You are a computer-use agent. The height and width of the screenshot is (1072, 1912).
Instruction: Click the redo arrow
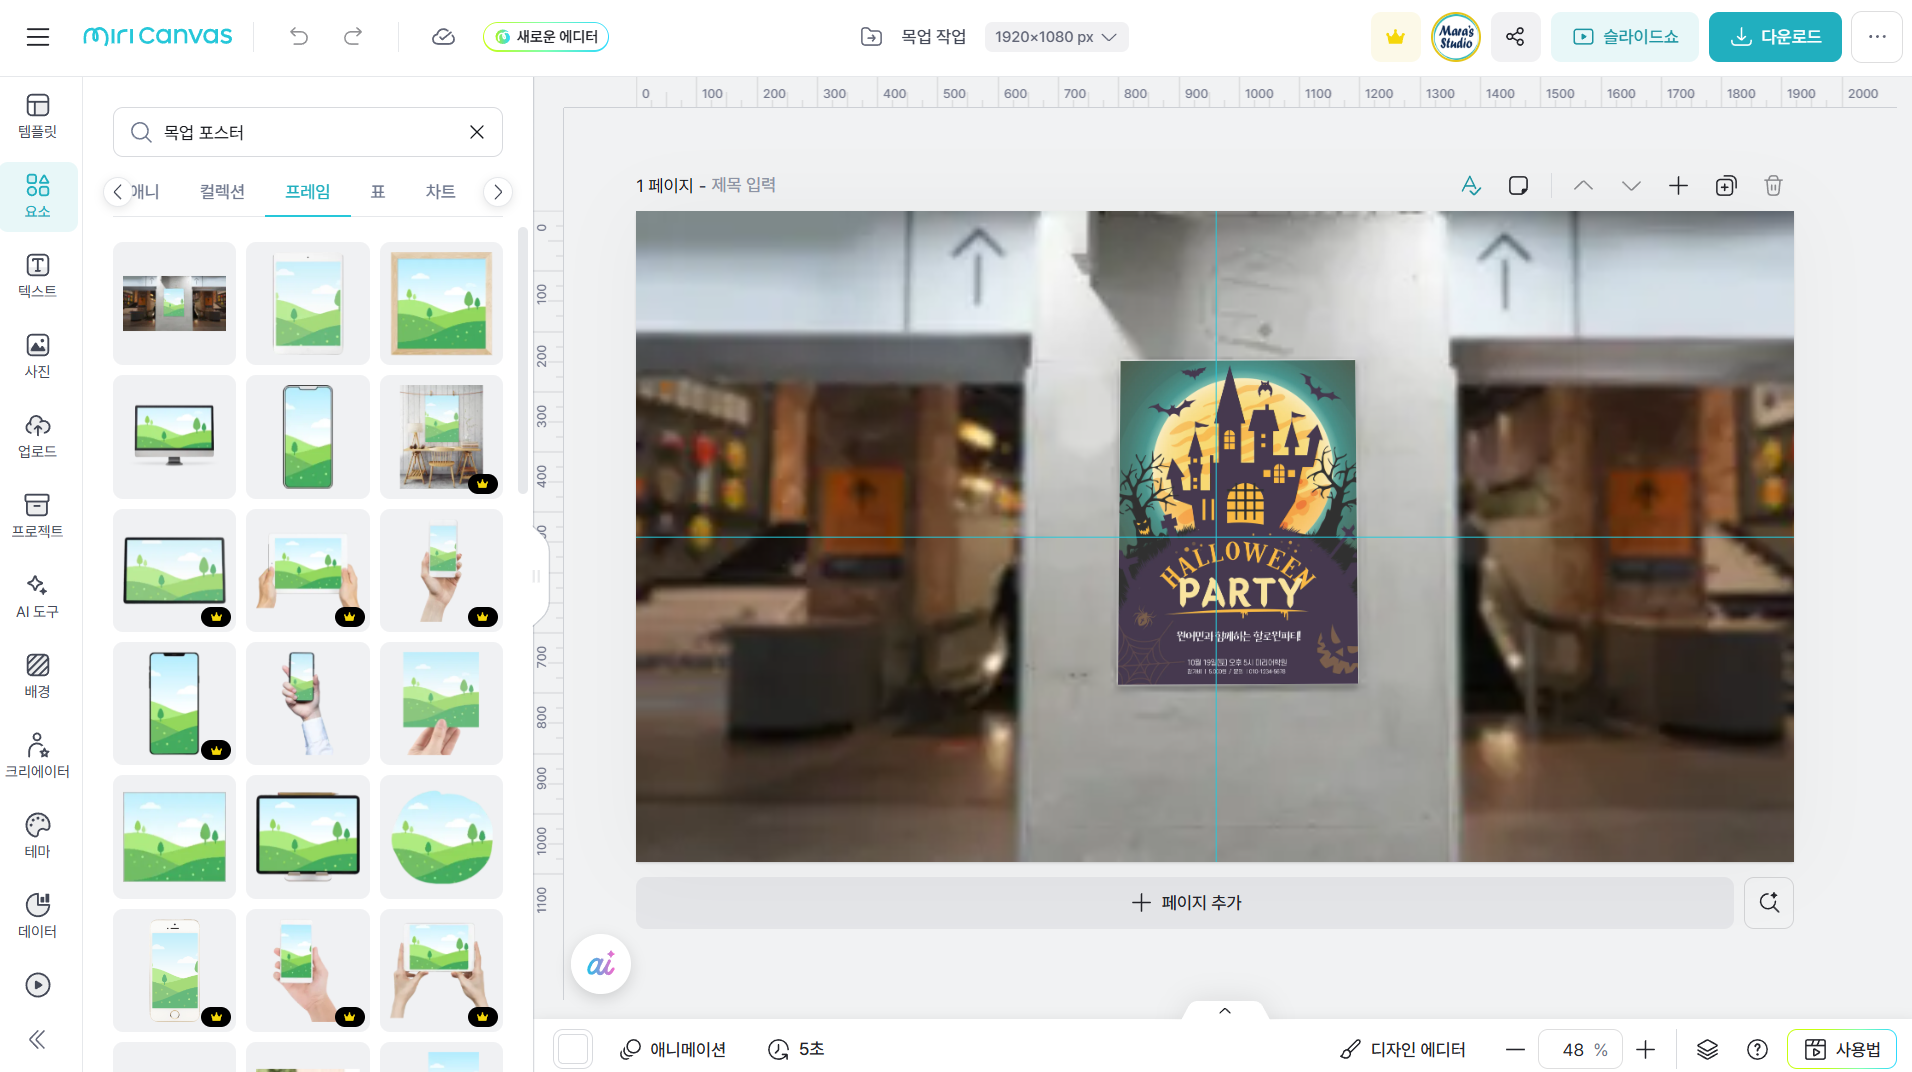click(x=353, y=37)
